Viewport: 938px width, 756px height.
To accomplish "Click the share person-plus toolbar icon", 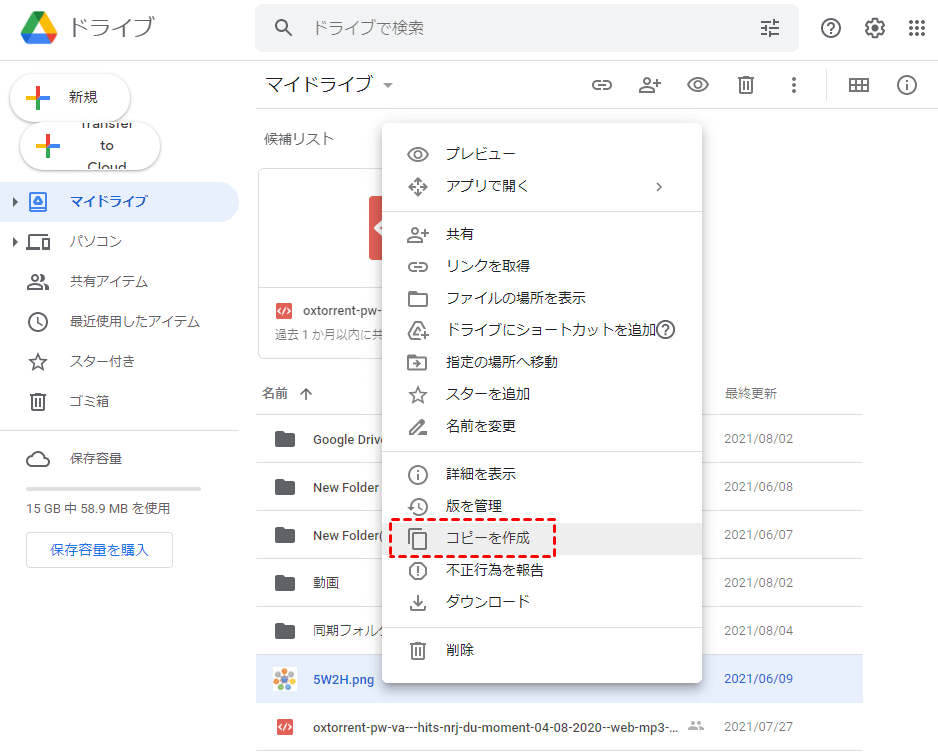I will (650, 85).
